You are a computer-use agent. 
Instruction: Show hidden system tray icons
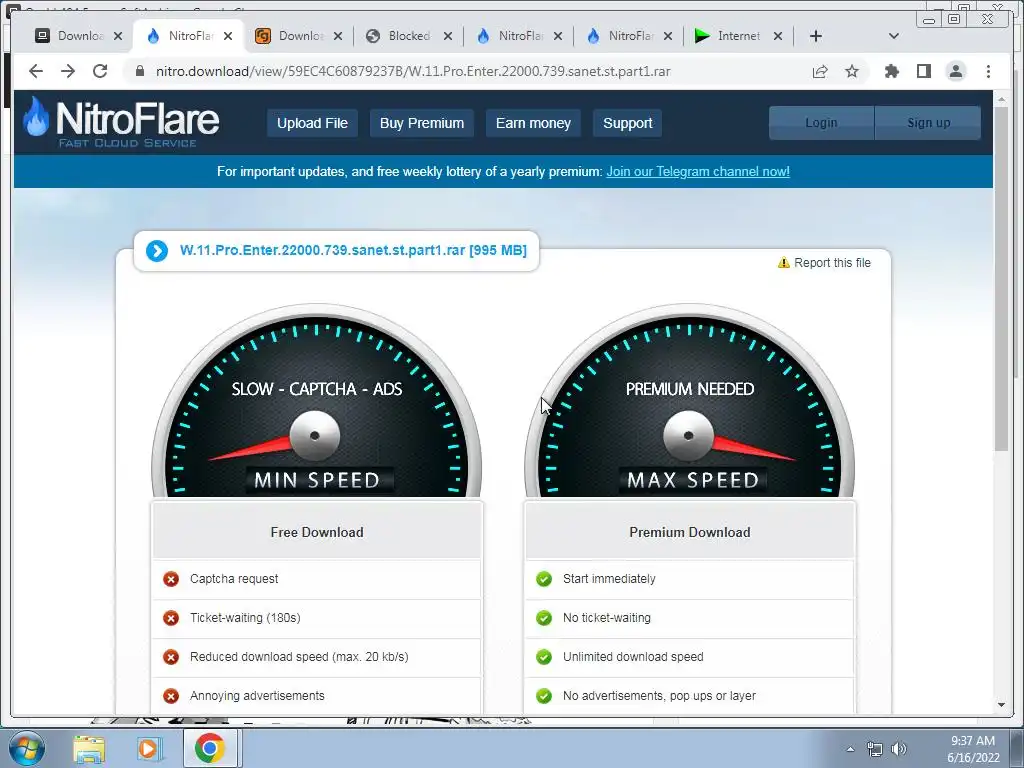point(850,749)
